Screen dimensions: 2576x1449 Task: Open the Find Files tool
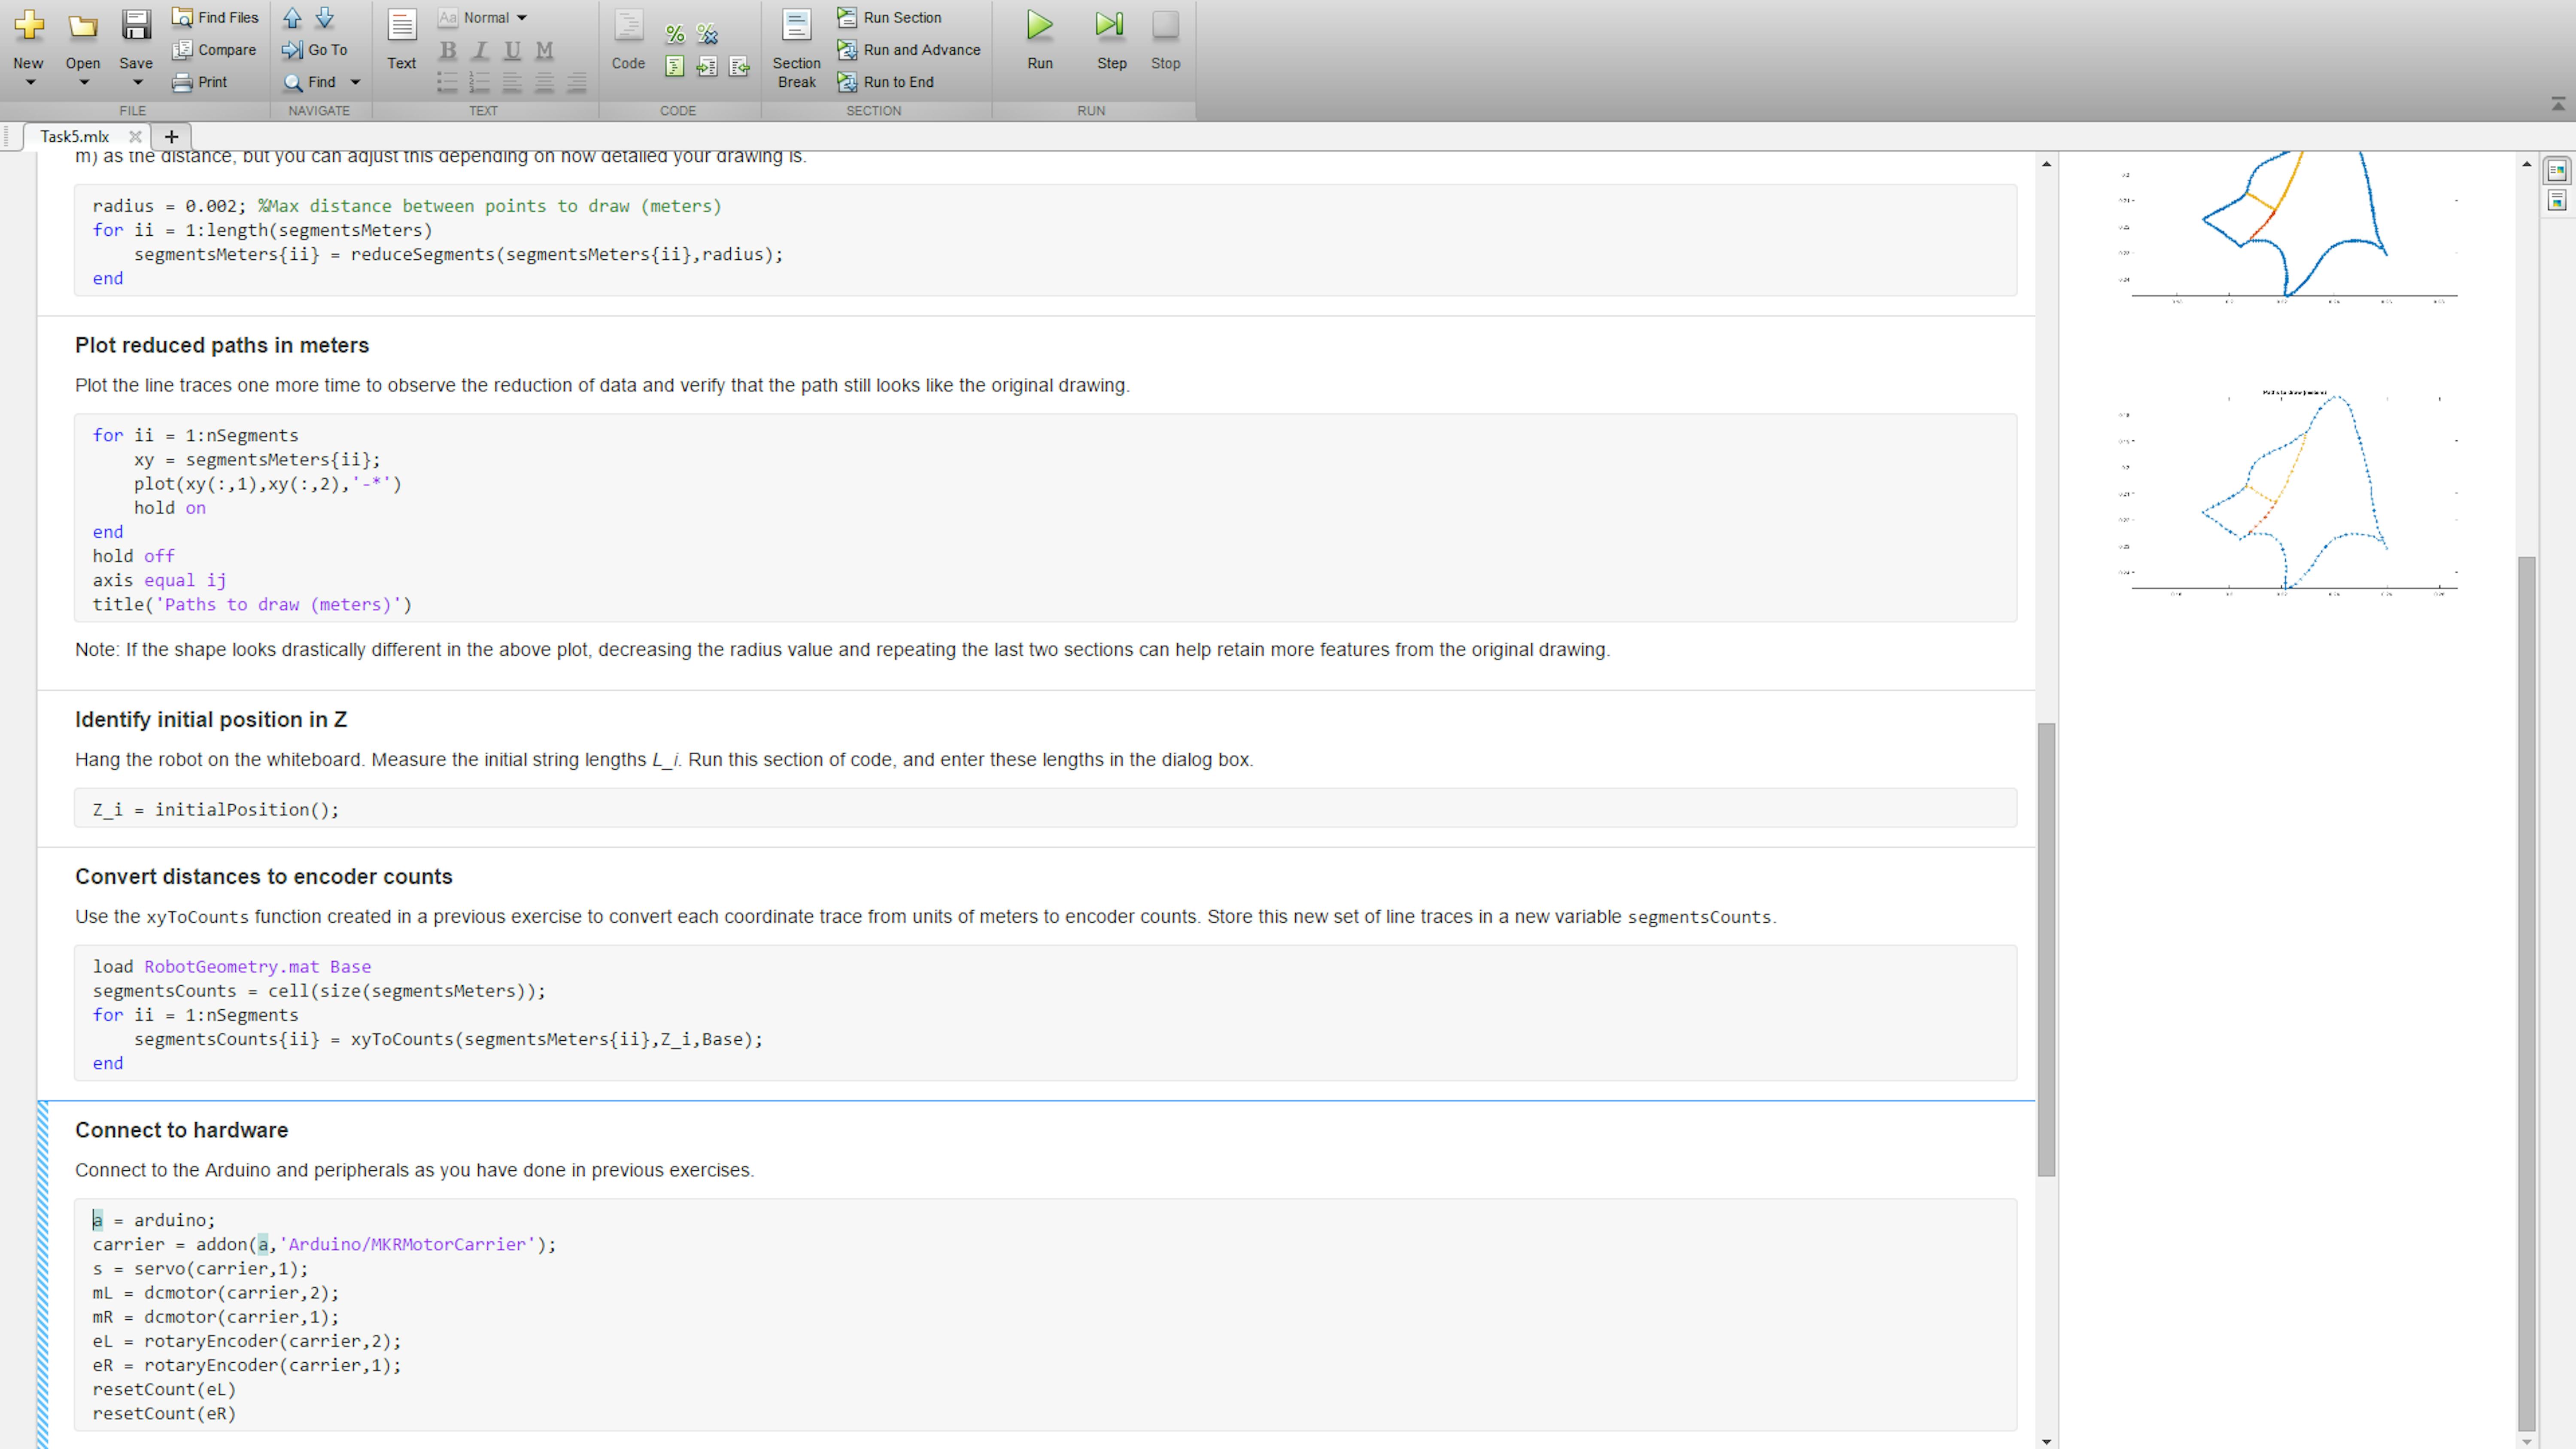[215, 17]
